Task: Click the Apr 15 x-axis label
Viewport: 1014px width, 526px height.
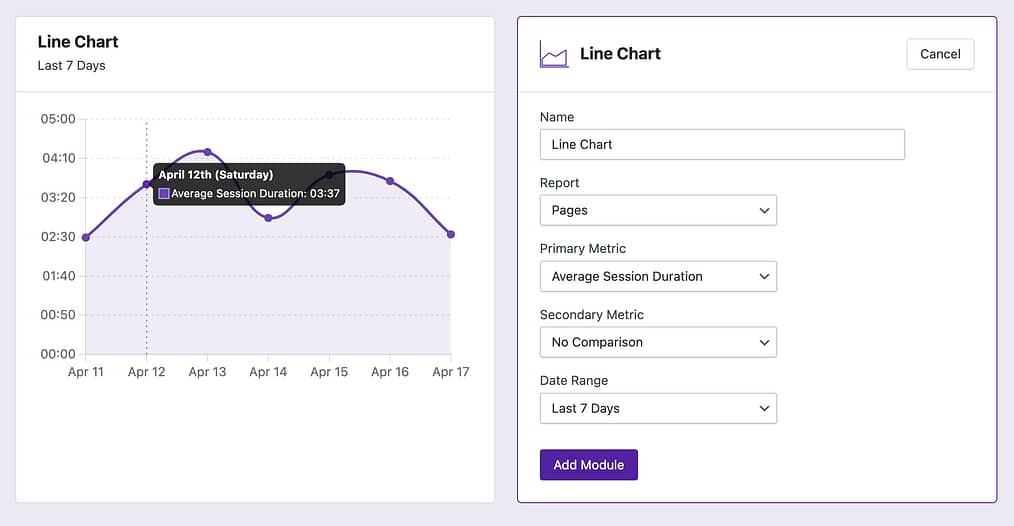Action: tap(329, 372)
